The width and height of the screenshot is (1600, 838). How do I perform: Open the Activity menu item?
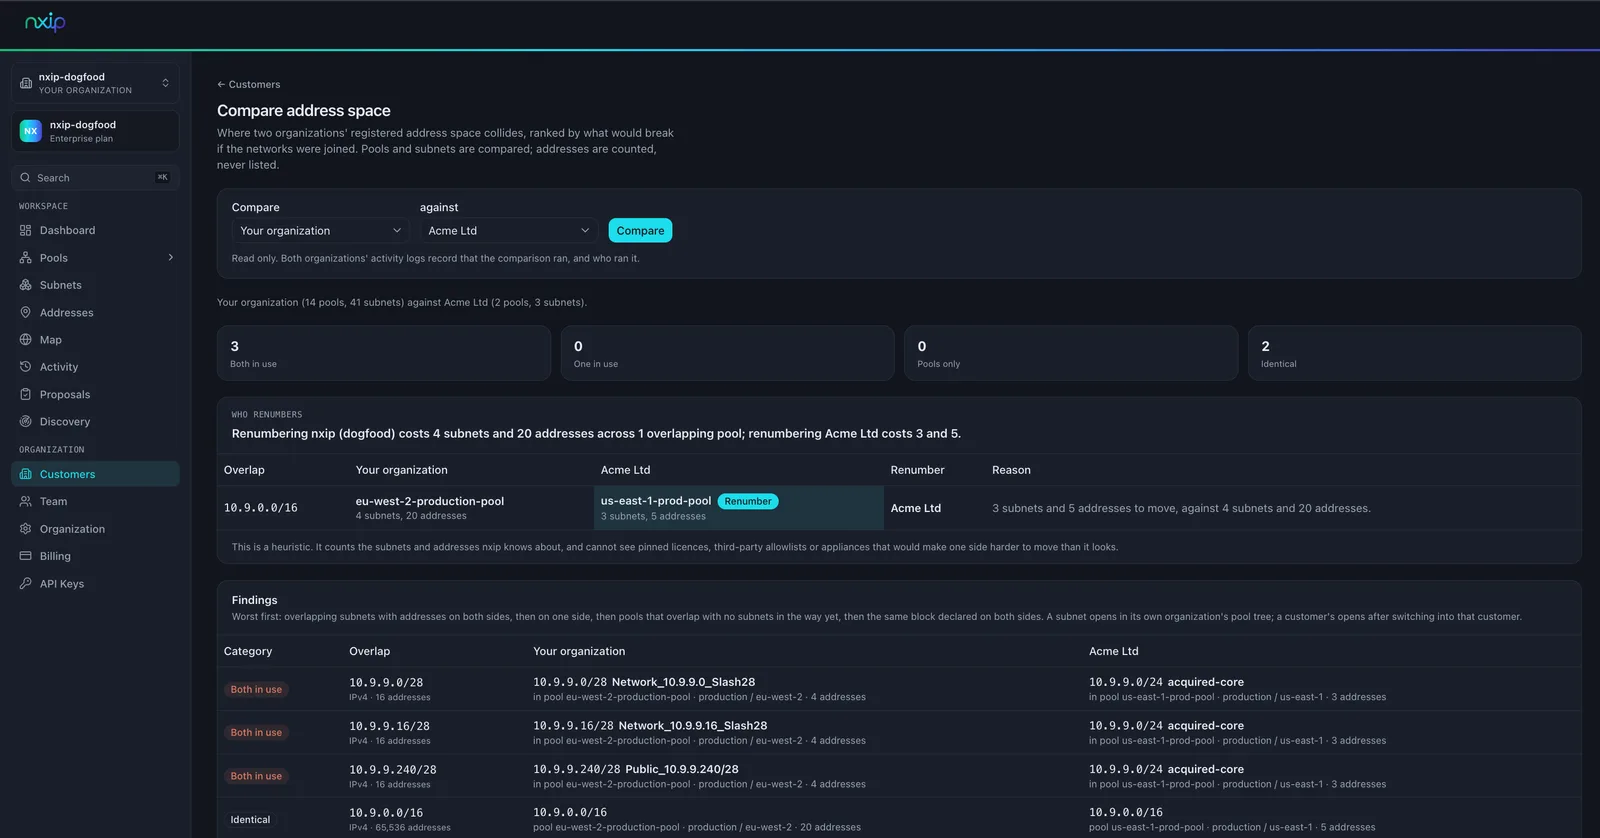click(95, 367)
